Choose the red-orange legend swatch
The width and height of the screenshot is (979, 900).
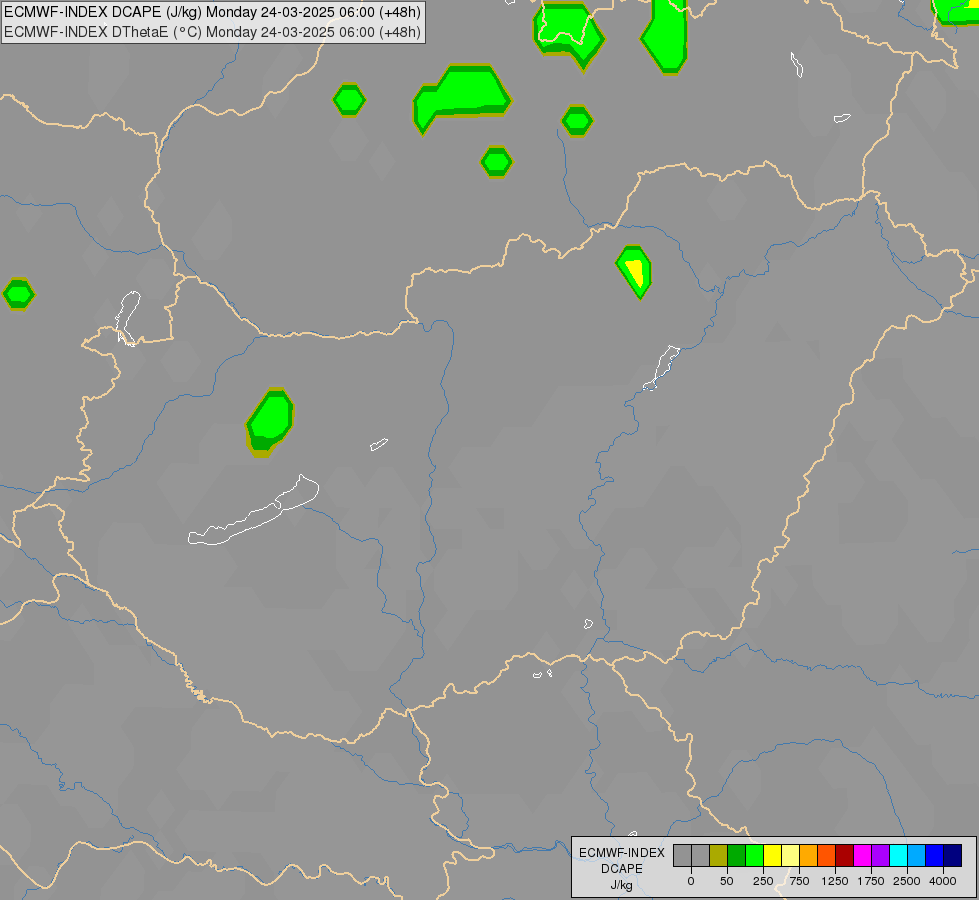827,856
